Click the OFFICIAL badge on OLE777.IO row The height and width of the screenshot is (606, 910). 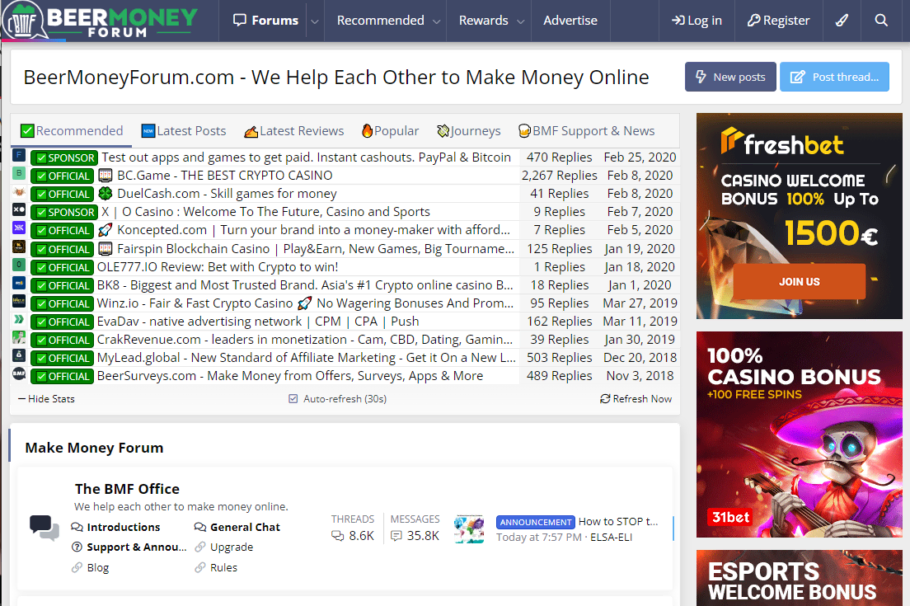tap(62, 268)
